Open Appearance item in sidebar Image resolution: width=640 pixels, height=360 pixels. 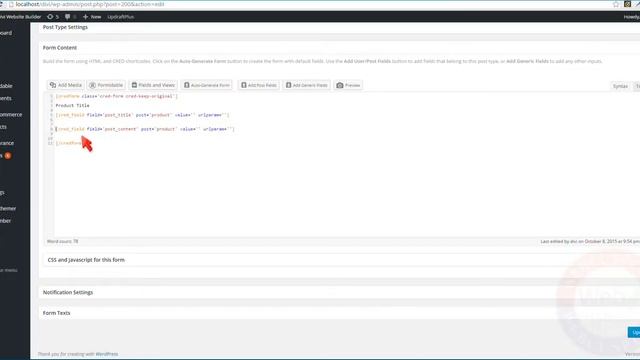[7, 143]
